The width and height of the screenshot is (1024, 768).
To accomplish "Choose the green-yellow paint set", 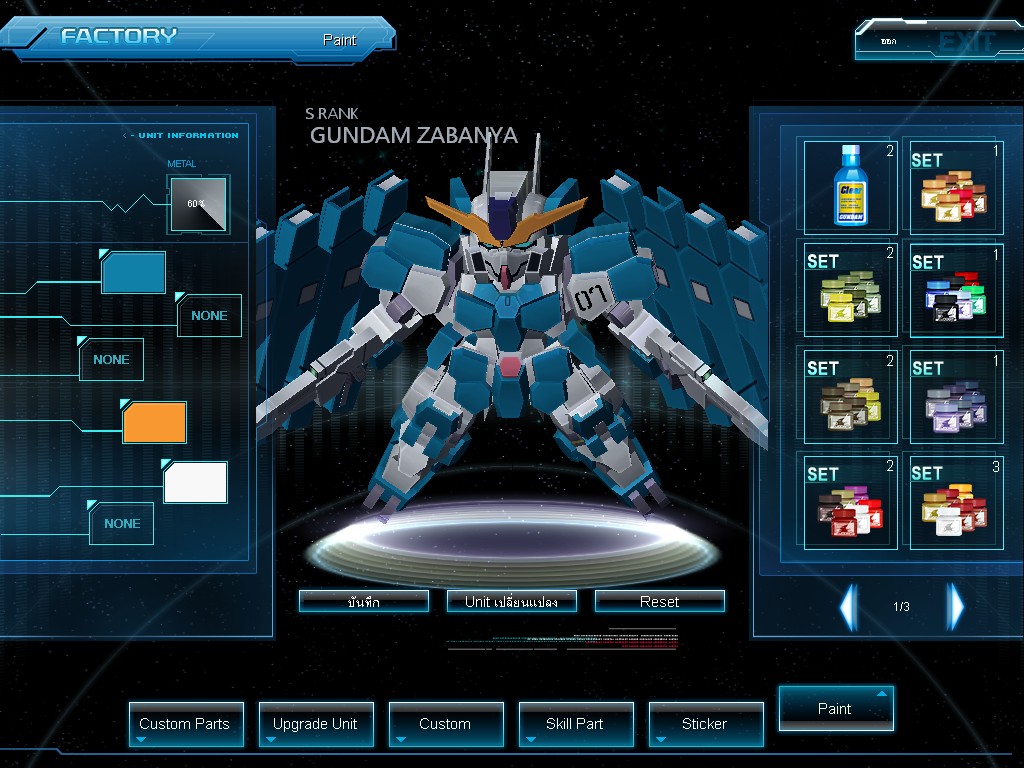I will tap(850, 290).
